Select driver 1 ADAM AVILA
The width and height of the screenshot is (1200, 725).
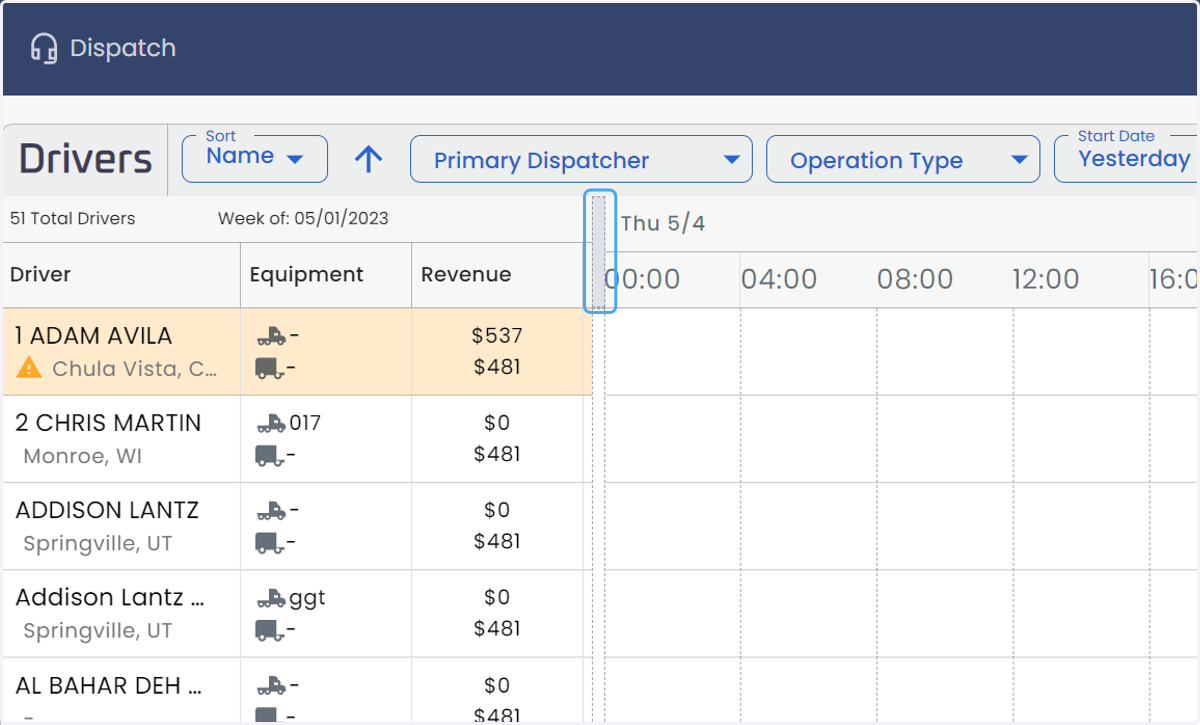(94, 336)
